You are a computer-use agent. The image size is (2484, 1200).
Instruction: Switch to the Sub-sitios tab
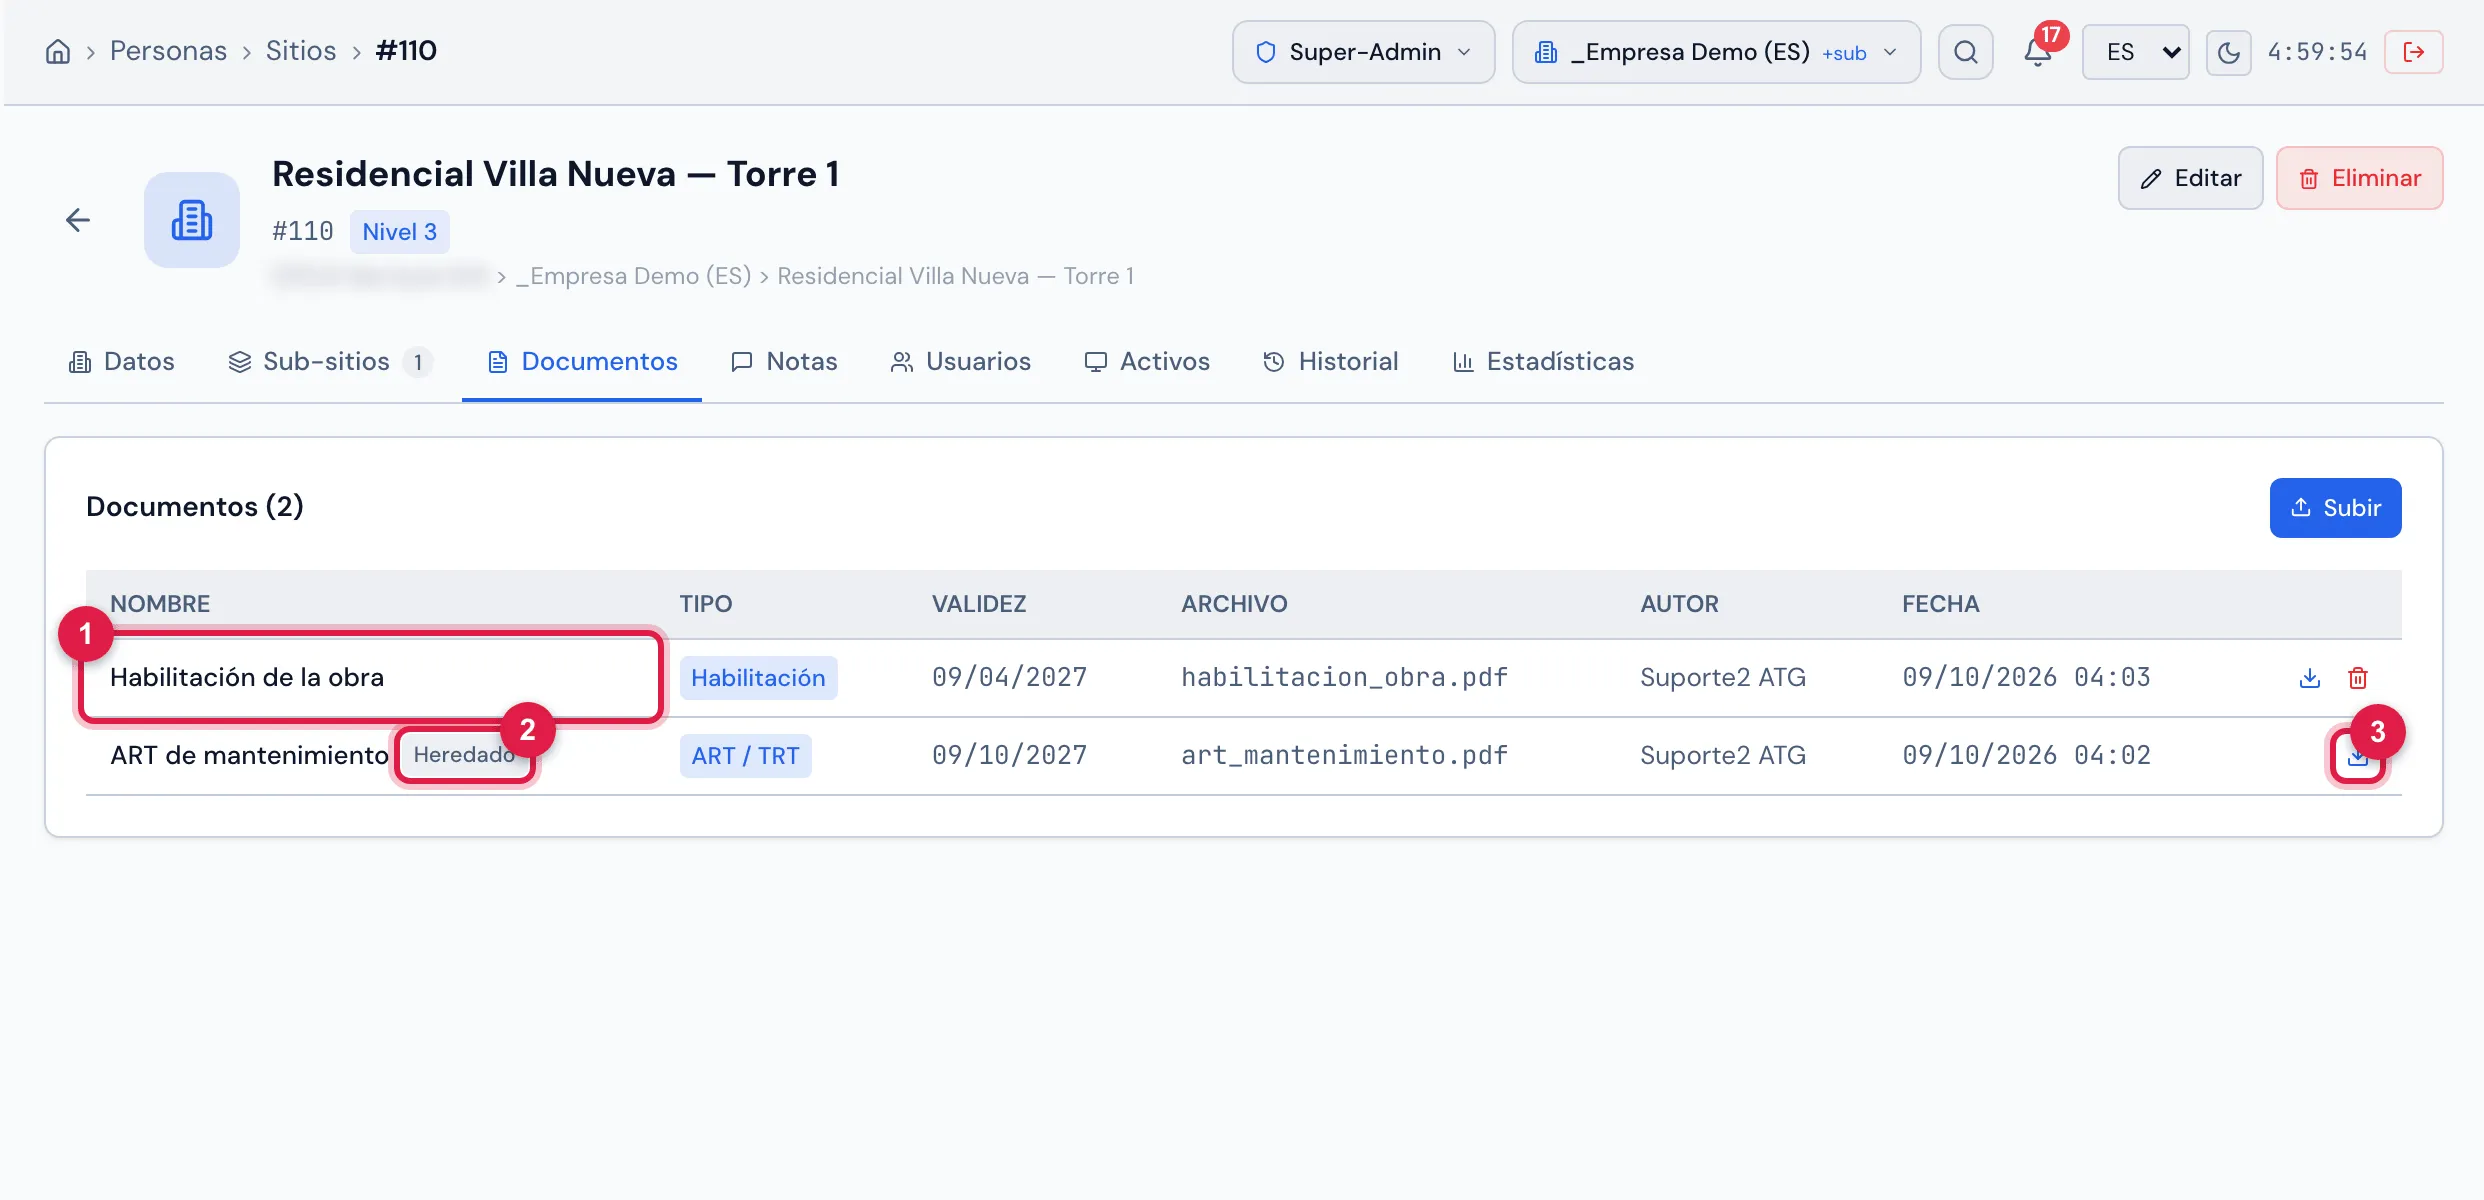tap(330, 362)
